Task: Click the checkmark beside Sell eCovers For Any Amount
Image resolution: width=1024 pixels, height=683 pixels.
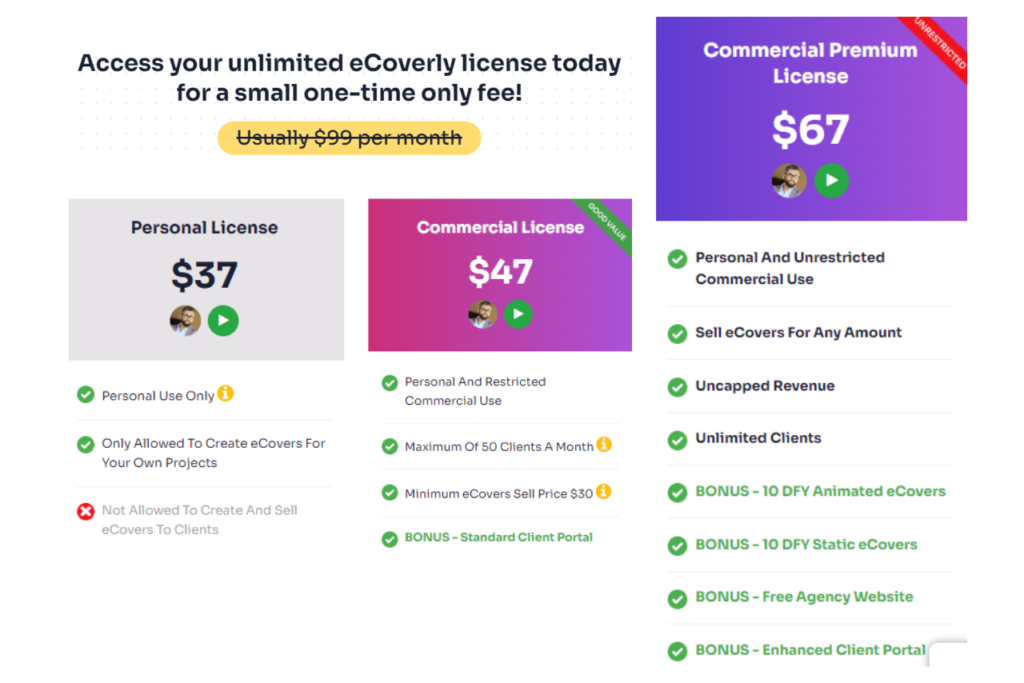Action: (x=676, y=332)
